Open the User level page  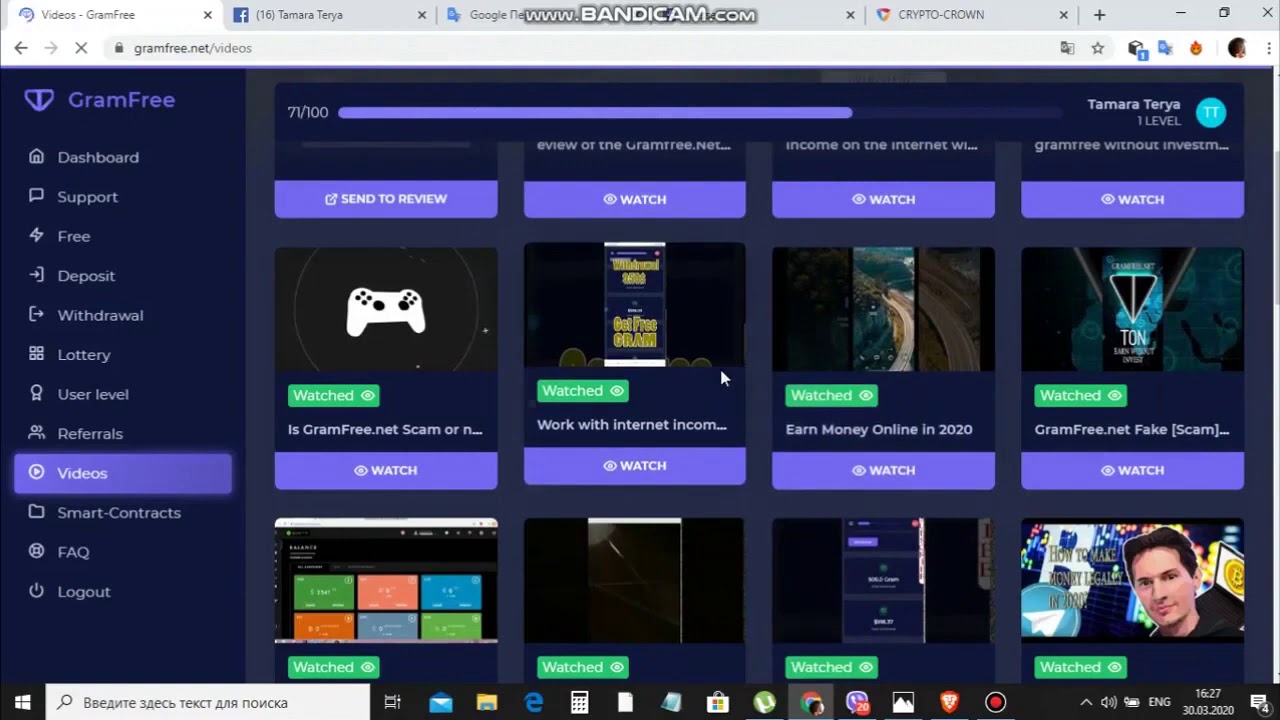[x=93, y=394]
